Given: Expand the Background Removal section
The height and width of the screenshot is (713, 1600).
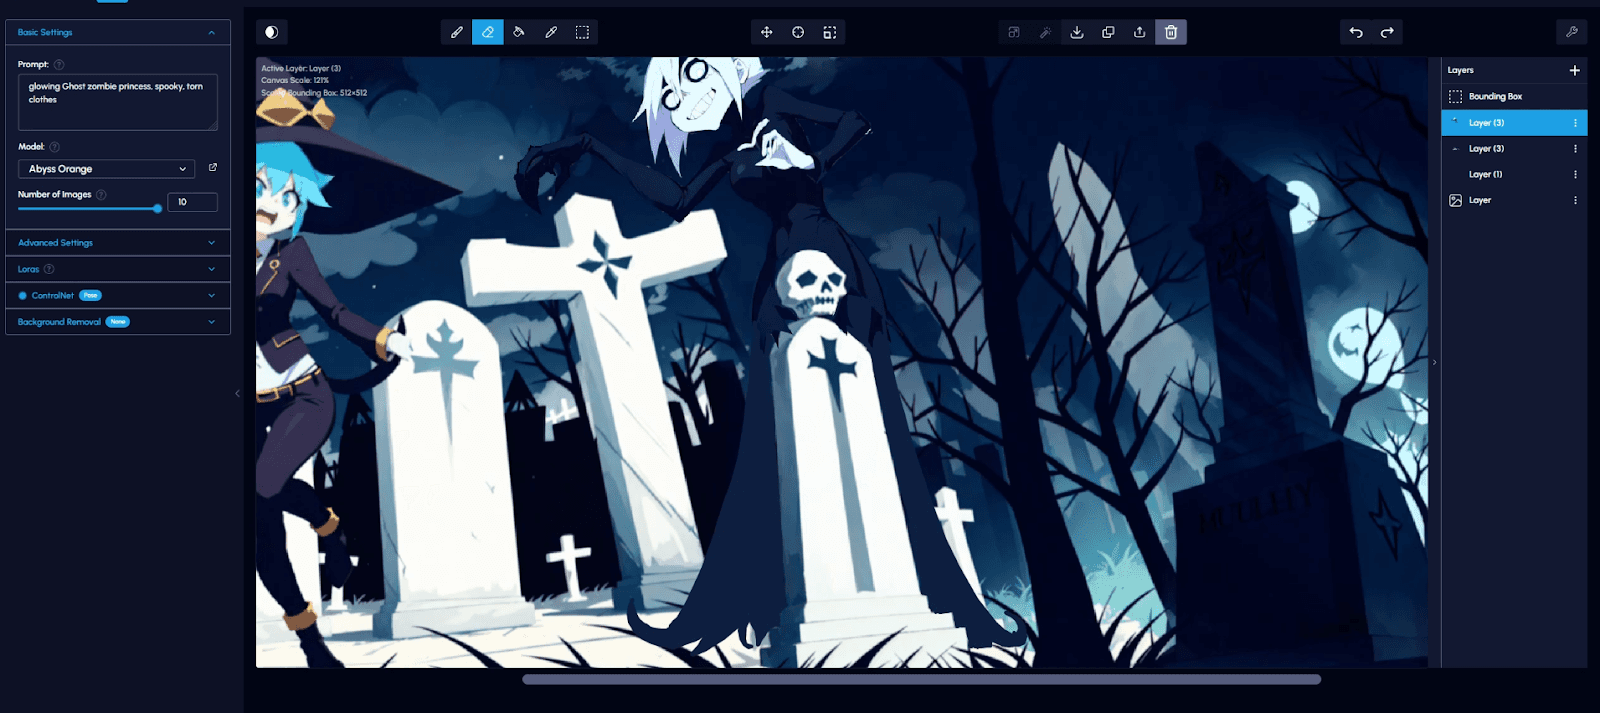Looking at the screenshot, I should (117, 322).
